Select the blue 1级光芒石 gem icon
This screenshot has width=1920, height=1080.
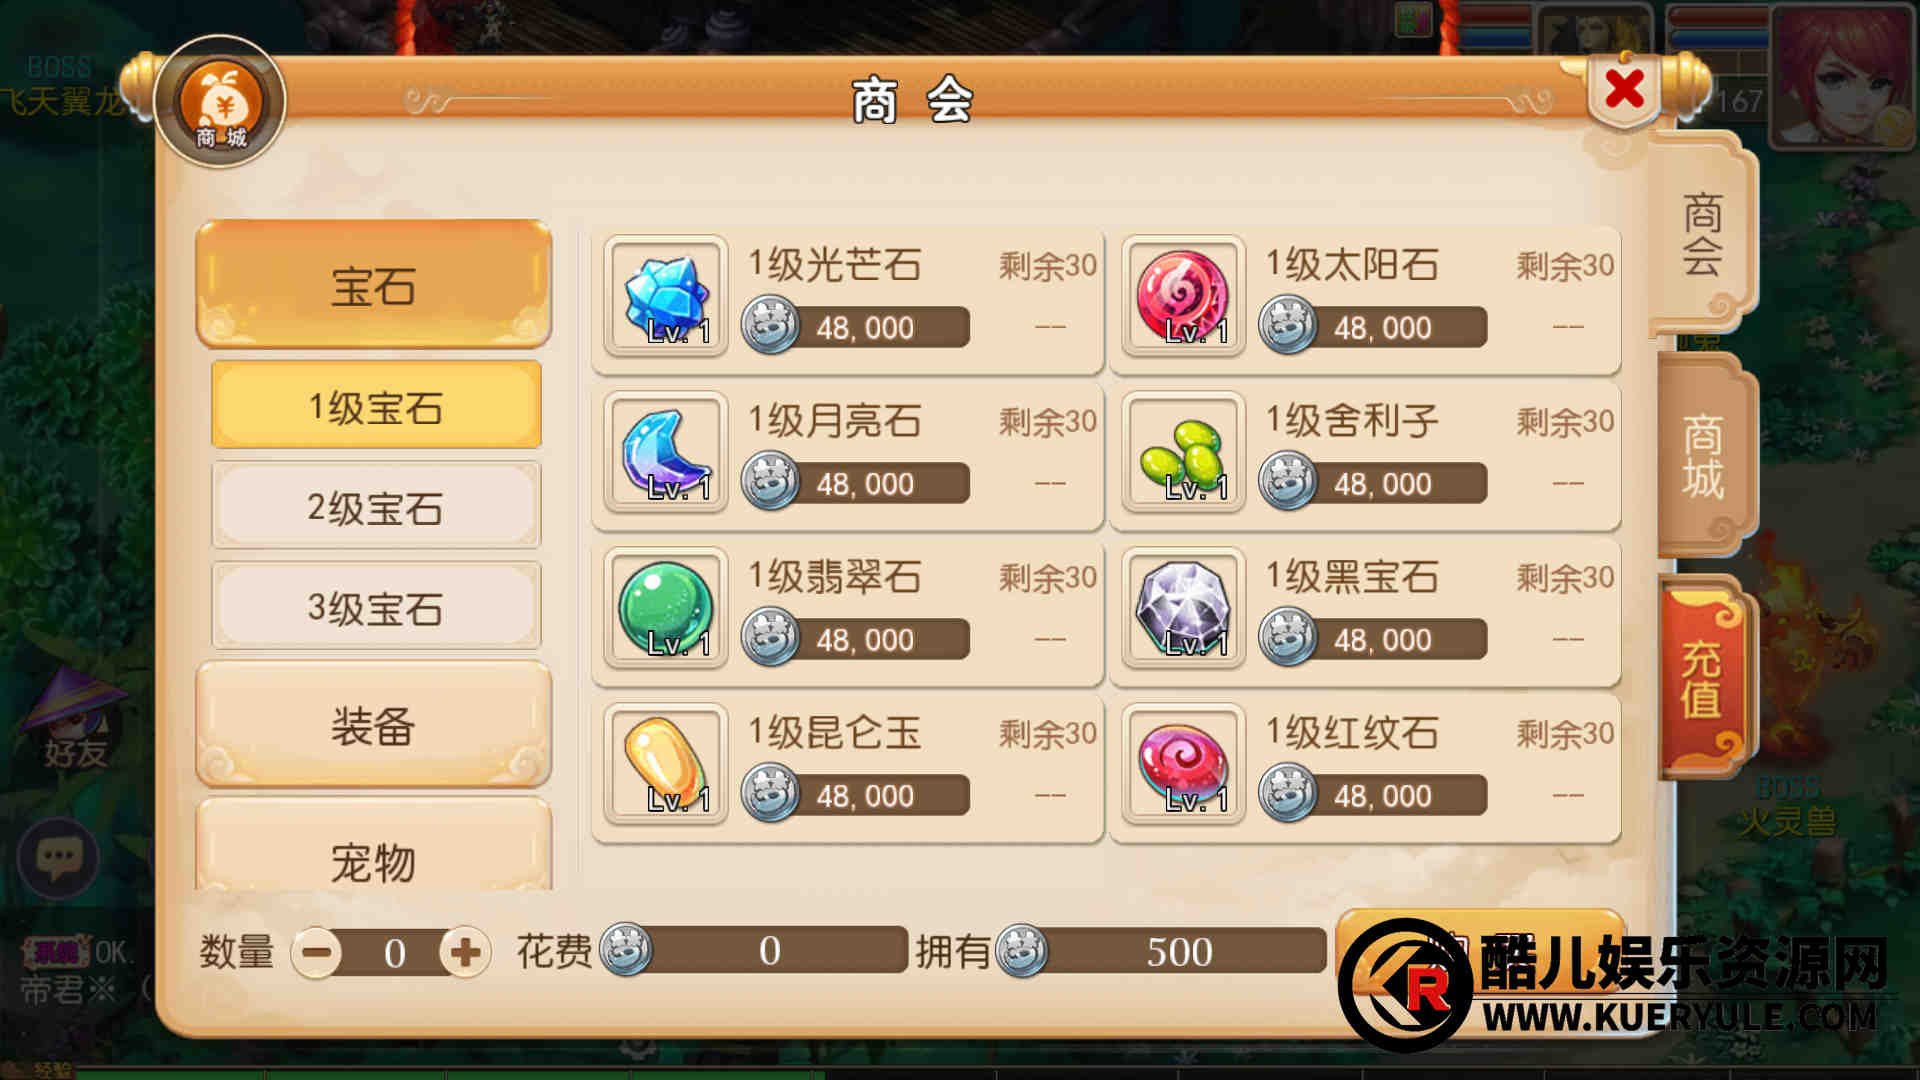point(665,297)
